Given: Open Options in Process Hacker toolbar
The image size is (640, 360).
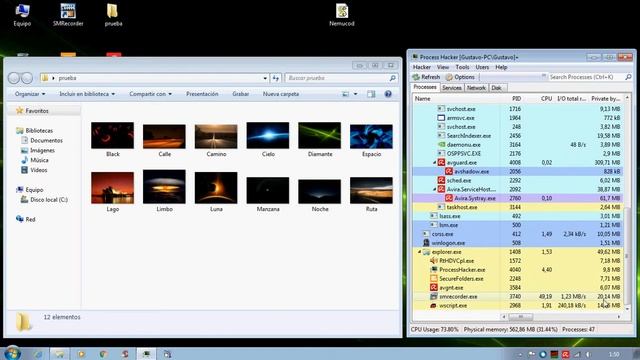Looking at the screenshot, I should [x=460, y=77].
